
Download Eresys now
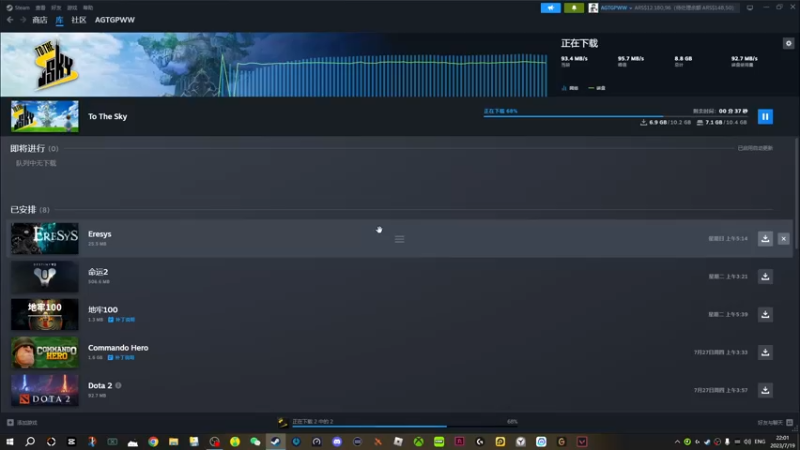point(765,238)
